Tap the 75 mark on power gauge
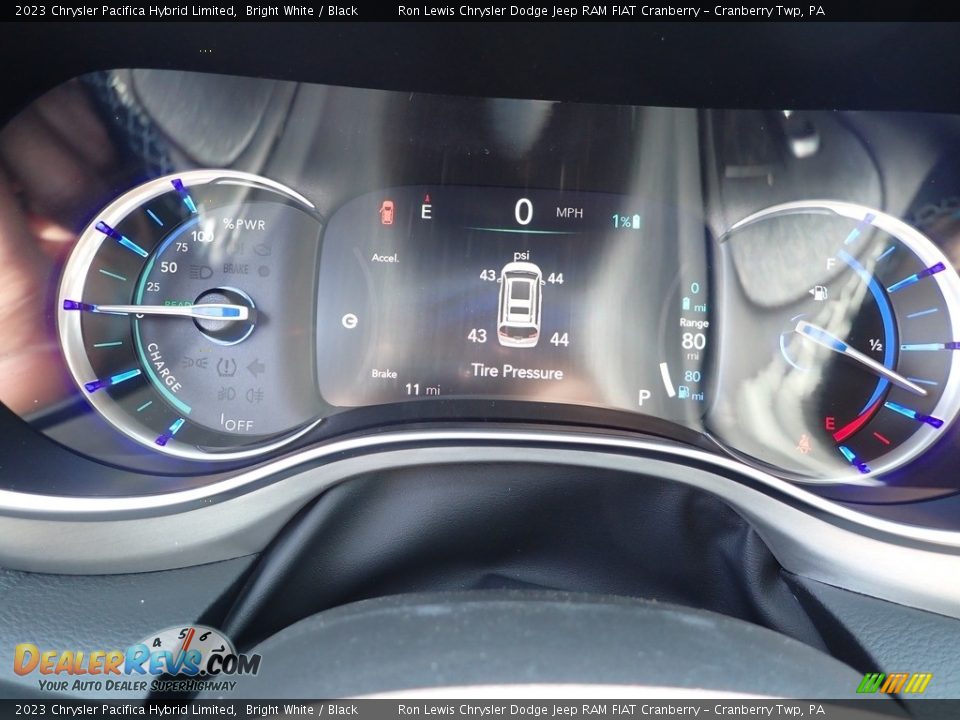This screenshot has width=960, height=720. [181, 247]
